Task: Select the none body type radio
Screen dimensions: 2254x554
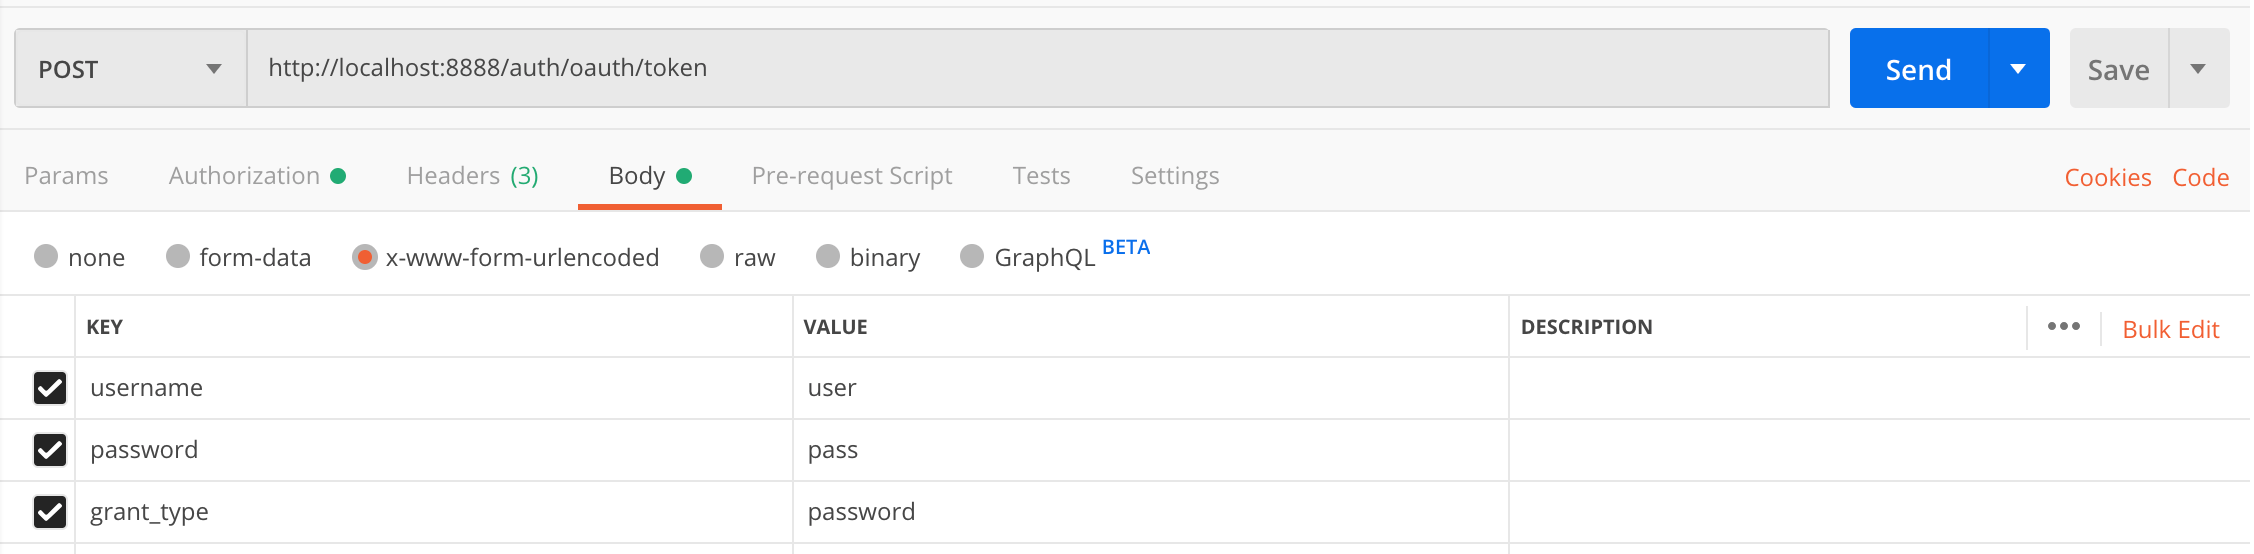Action: (x=46, y=257)
